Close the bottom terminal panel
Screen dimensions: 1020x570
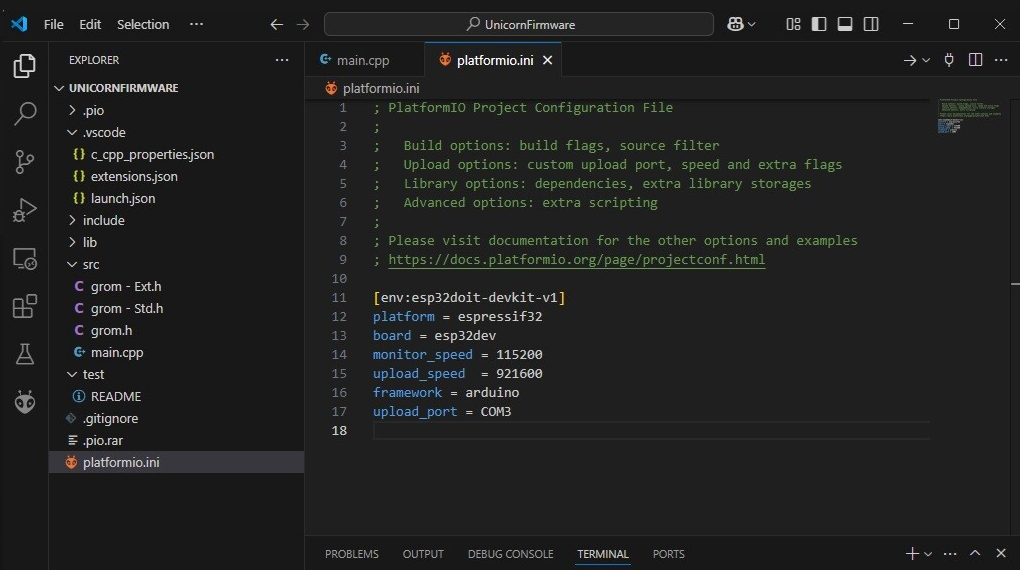click(x=1001, y=553)
